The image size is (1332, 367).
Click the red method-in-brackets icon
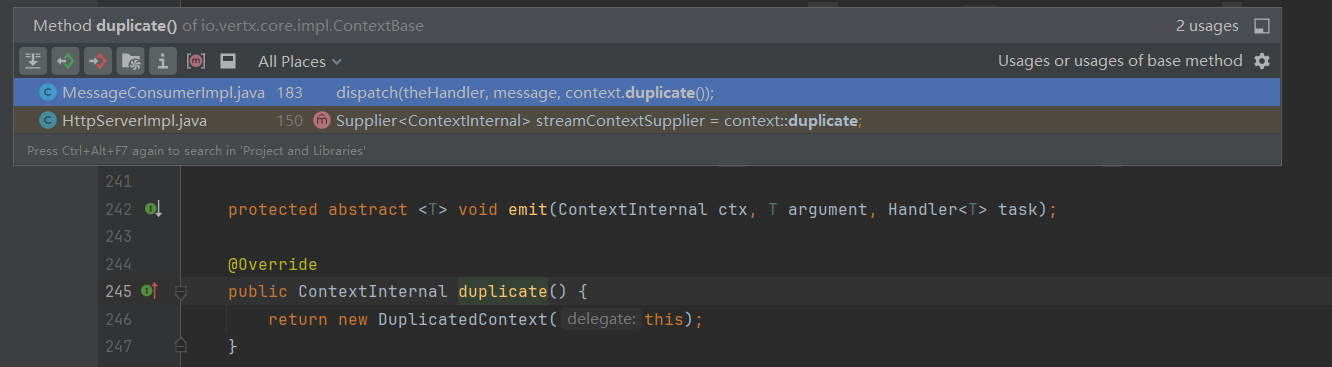tap(196, 61)
